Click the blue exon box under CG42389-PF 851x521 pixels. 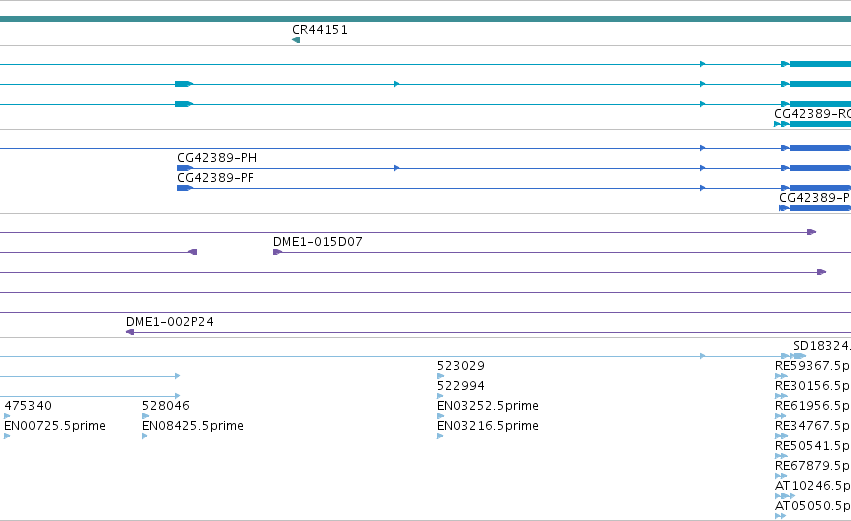pos(185,188)
